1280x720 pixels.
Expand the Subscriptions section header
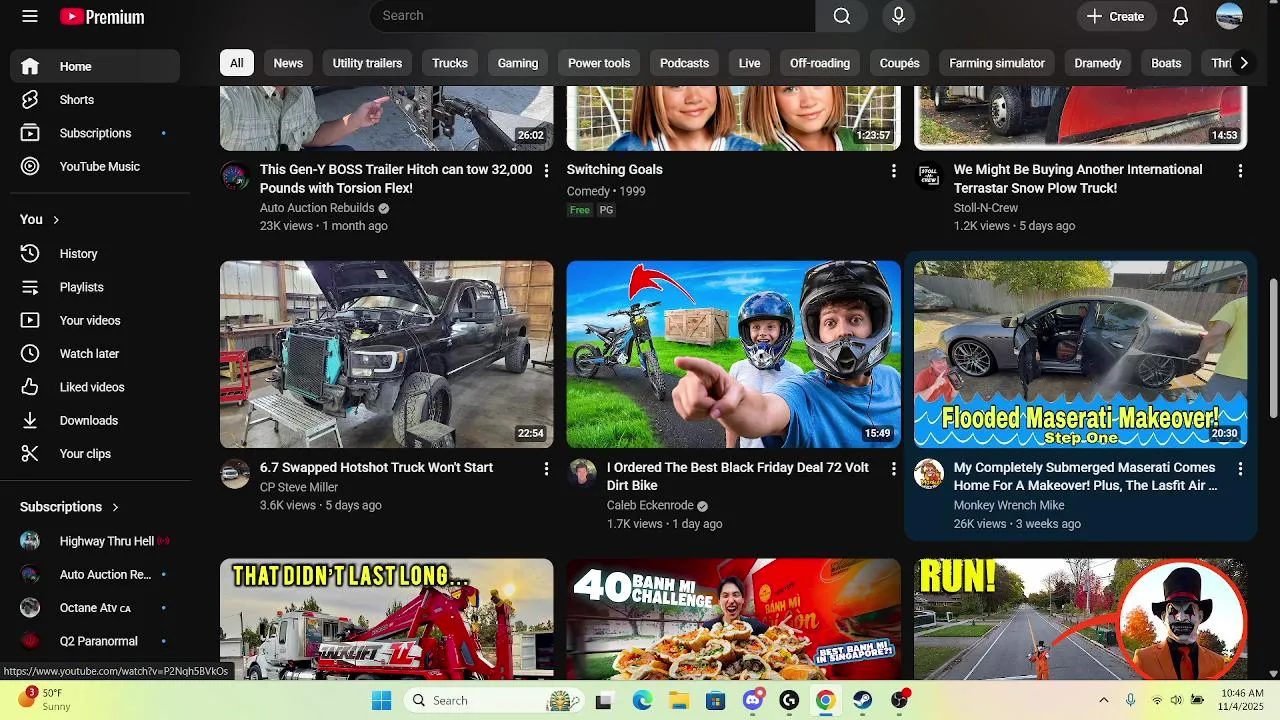pyautogui.click(x=70, y=507)
